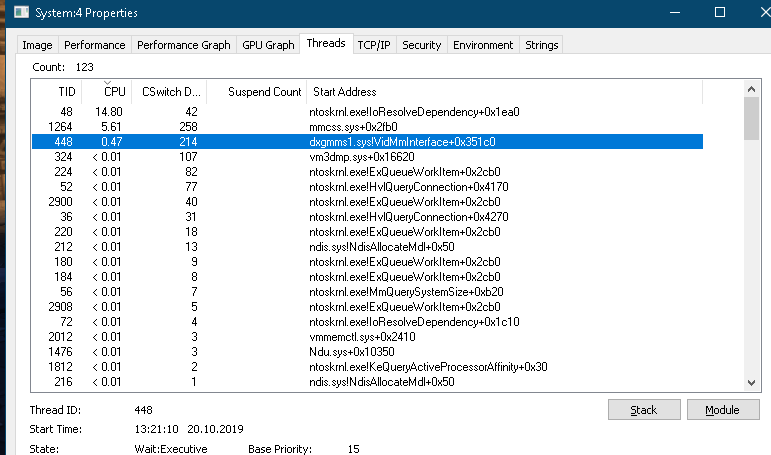Select thread 180 ExQueueWorkItem row

367,262
